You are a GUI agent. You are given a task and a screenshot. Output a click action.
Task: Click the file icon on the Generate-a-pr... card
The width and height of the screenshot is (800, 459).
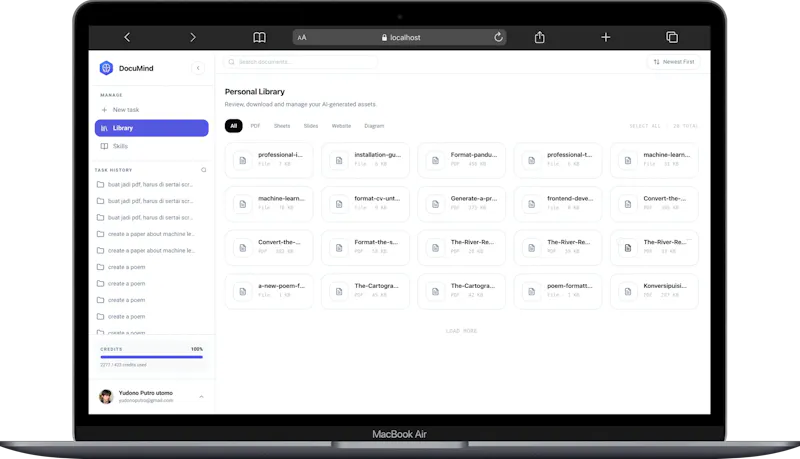[x=435, y=204]
